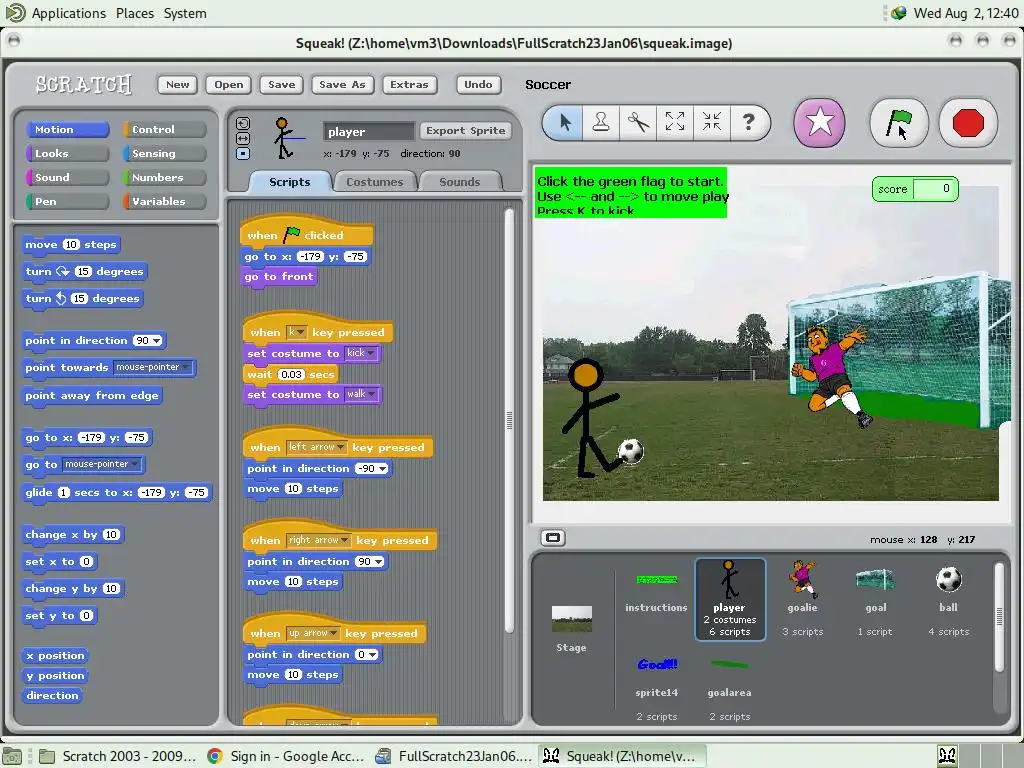
Task: Switch to FullScratch23Jan06 taskbar window
Action: pos(455,756)
